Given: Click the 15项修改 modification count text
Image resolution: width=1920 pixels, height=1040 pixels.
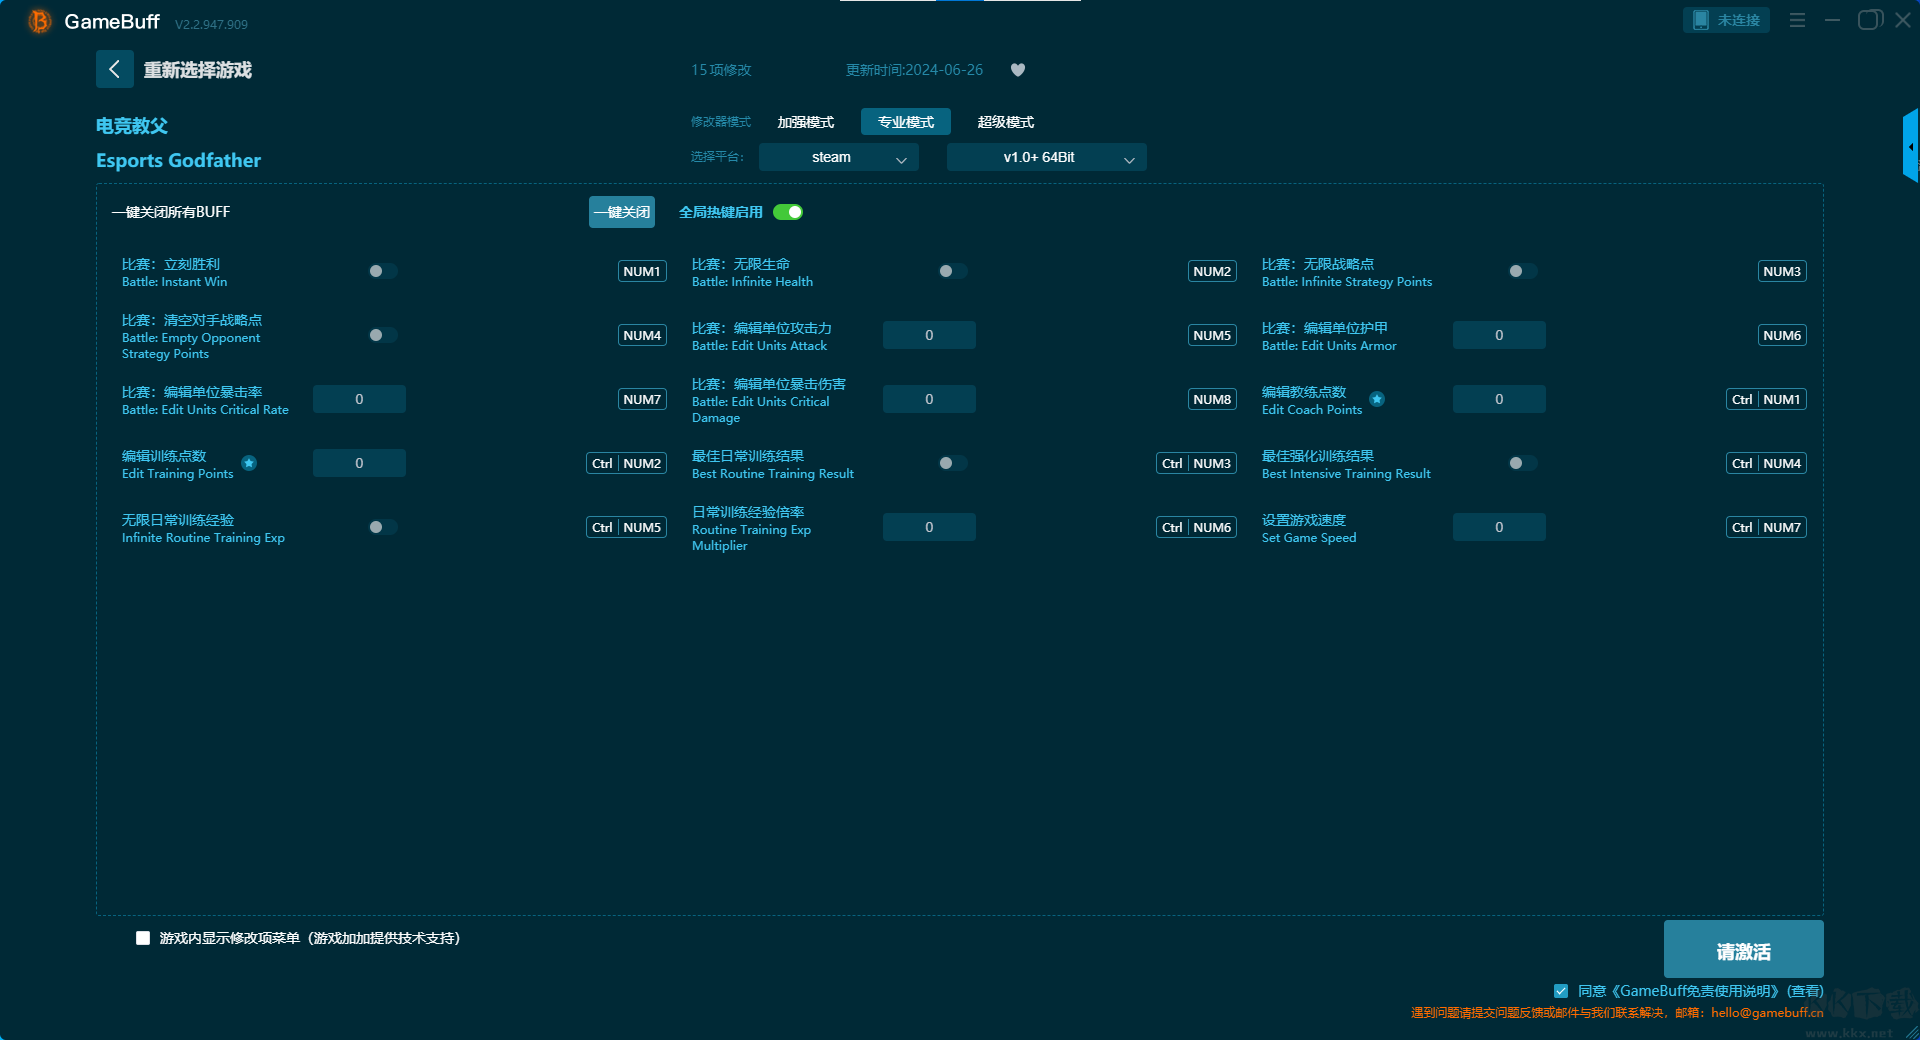Looking at the screenshot, I should coord(721,70).
